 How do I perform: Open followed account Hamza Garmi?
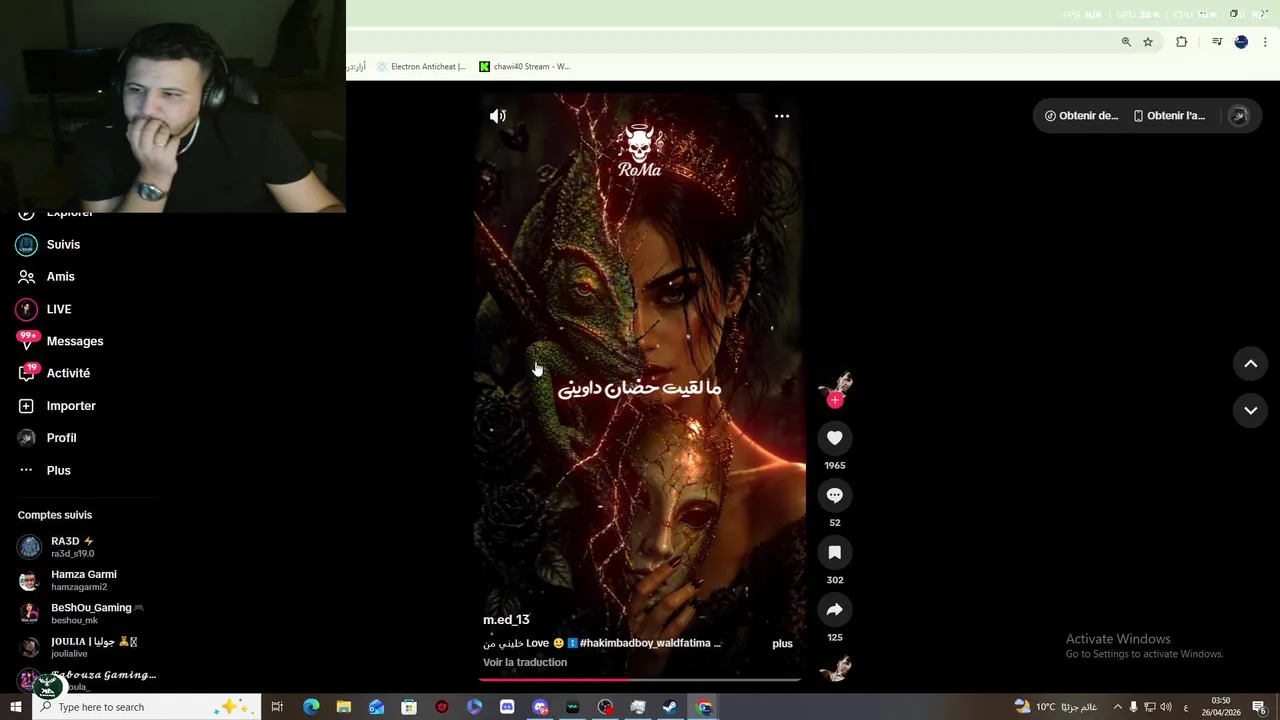83,580
